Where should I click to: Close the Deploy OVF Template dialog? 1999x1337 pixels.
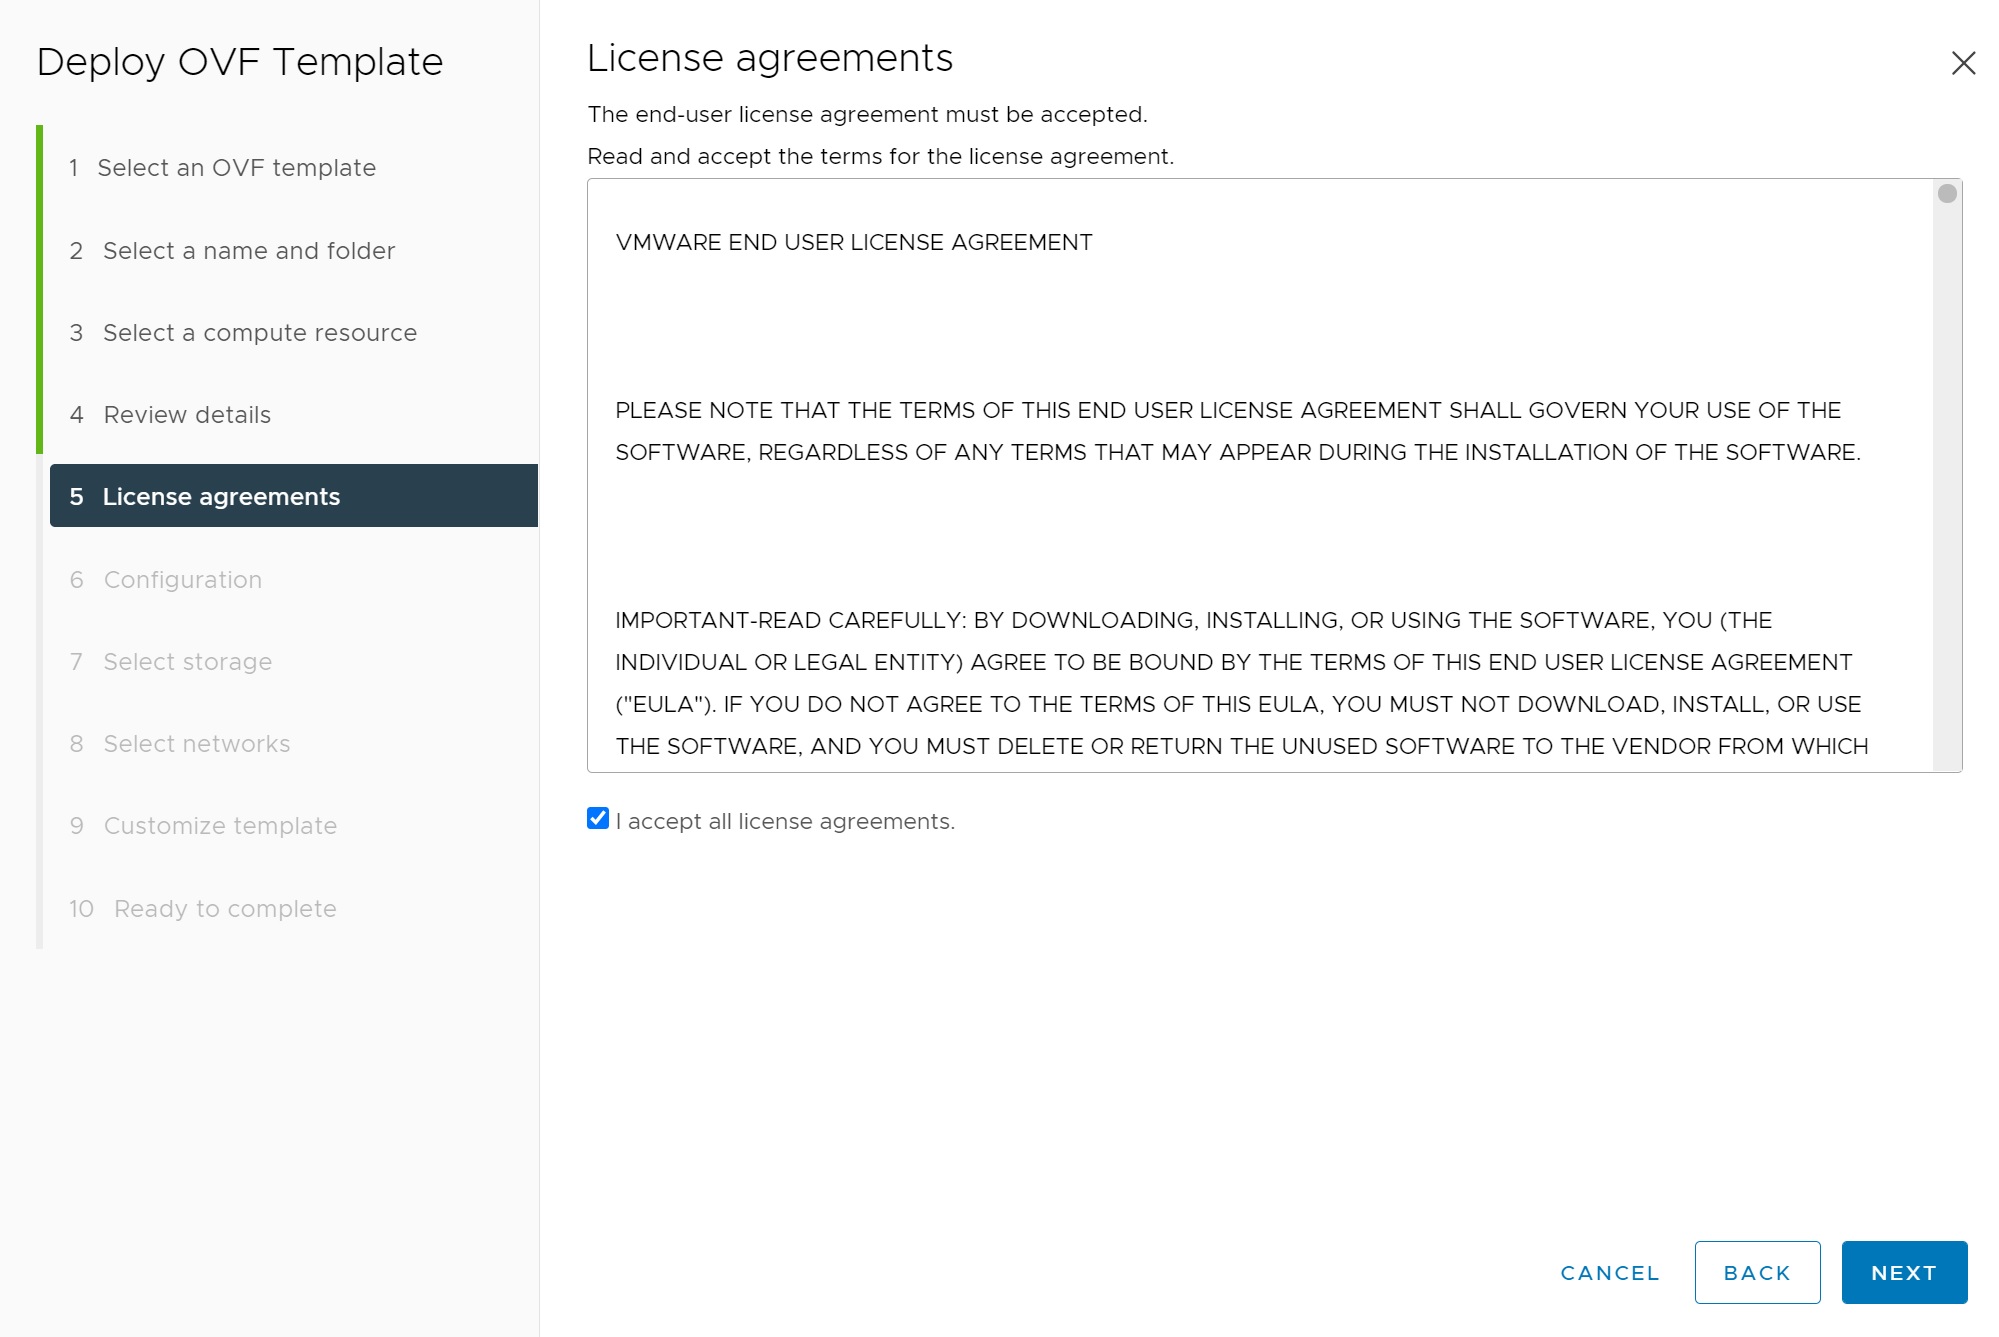click(x=1963, y=63)
